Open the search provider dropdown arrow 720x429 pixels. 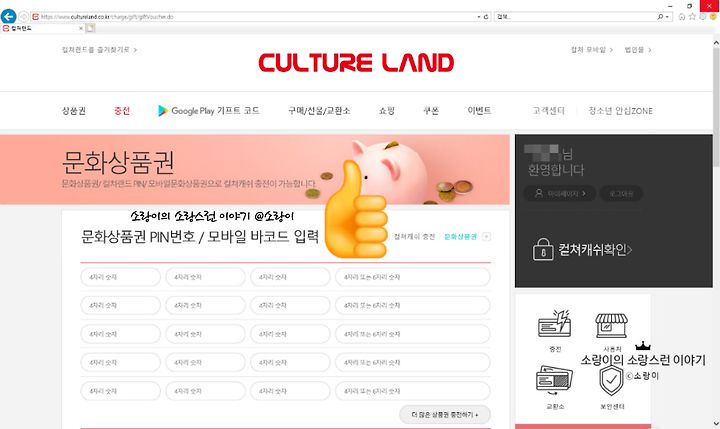coord(667,17)
